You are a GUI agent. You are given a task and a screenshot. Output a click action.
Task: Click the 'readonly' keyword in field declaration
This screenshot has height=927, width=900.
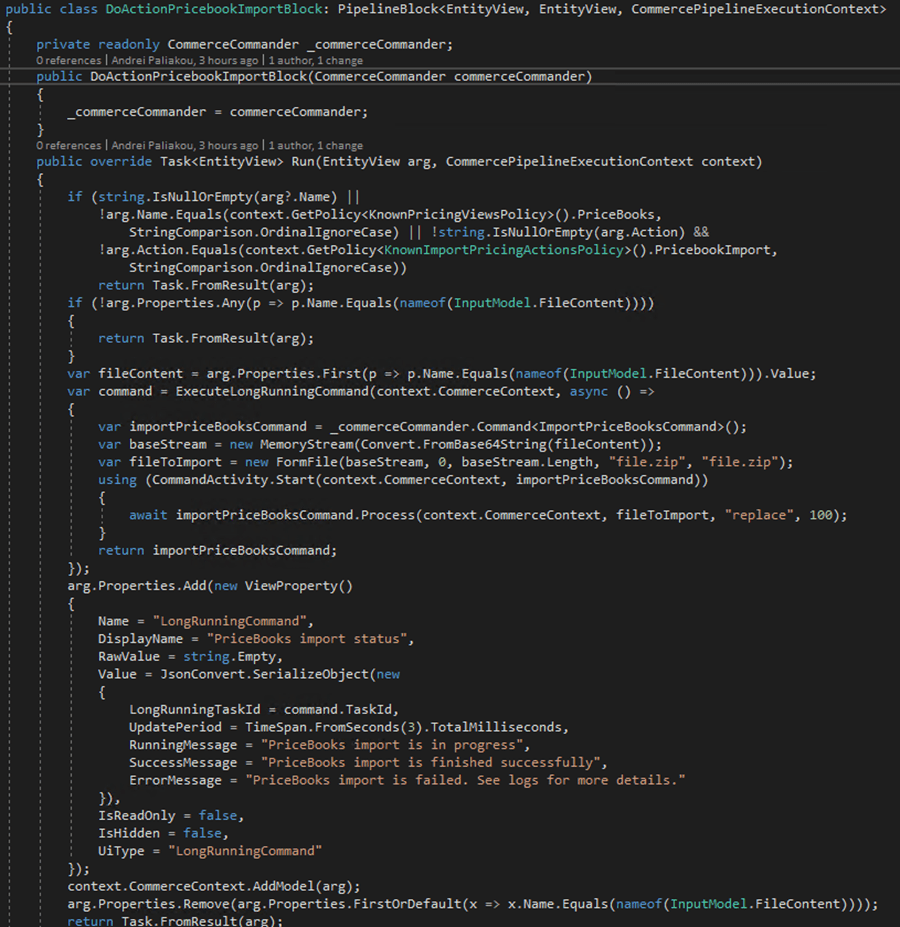pyautogui.click(x=129, y=44)
